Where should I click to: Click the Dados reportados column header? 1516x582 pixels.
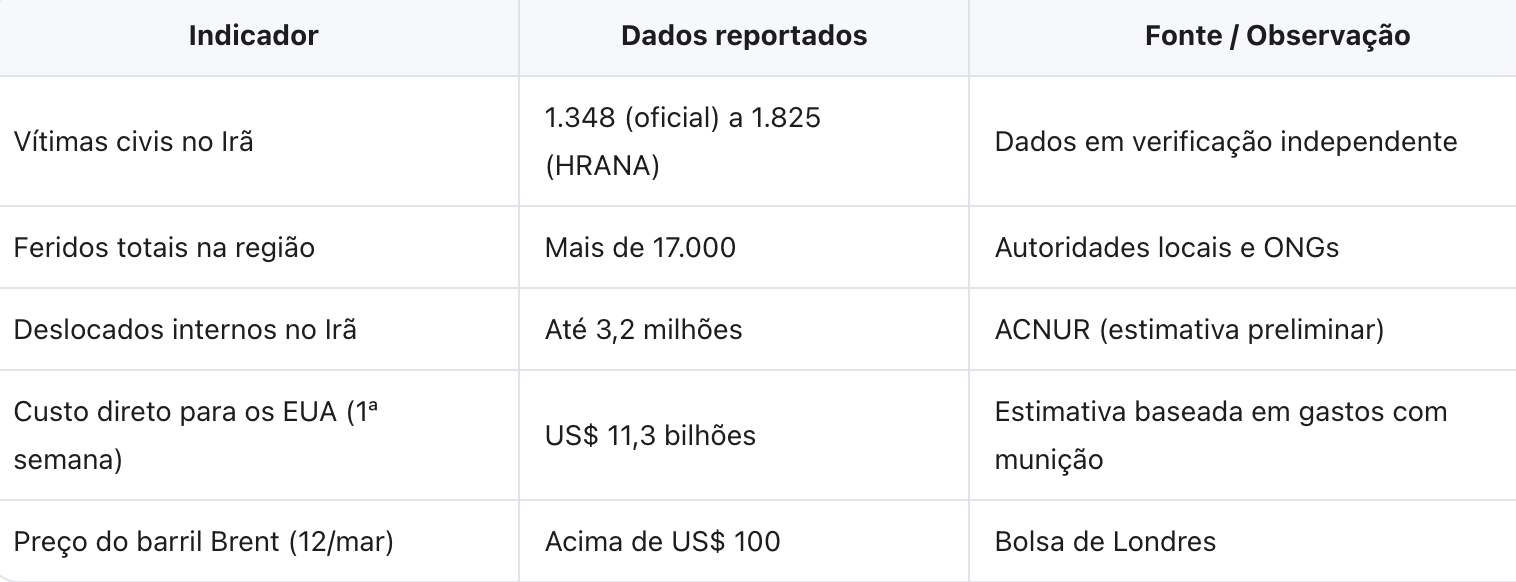[744, 36]
